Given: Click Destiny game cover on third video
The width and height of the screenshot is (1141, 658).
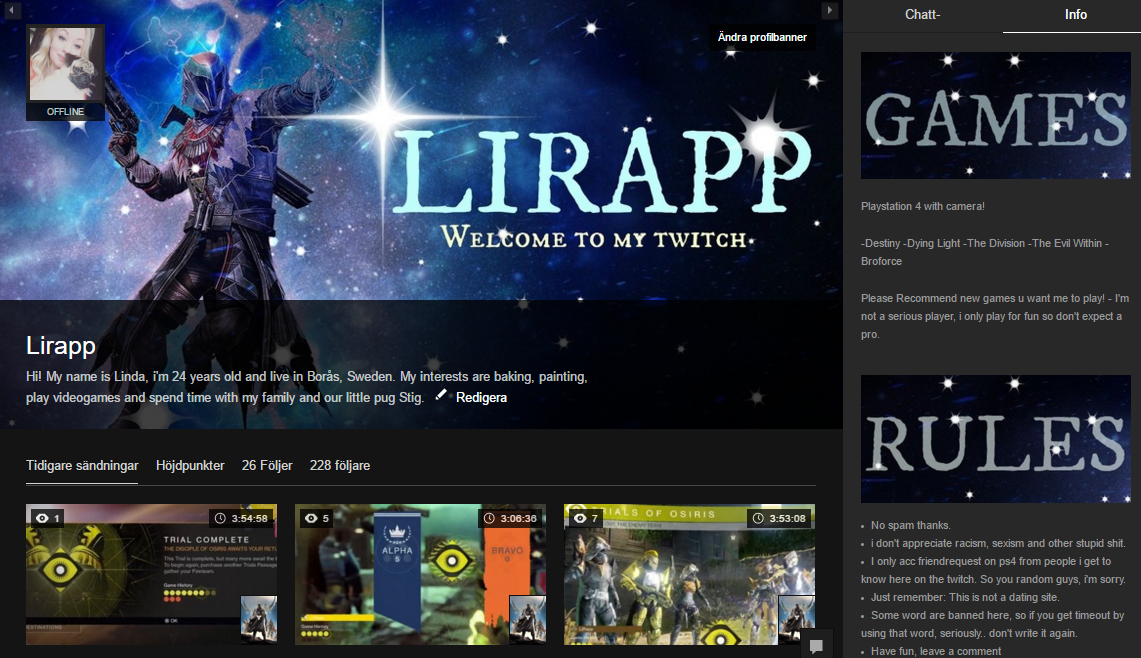Looking at the screenshot, I should pyautogui.click(x=797, y=619).
